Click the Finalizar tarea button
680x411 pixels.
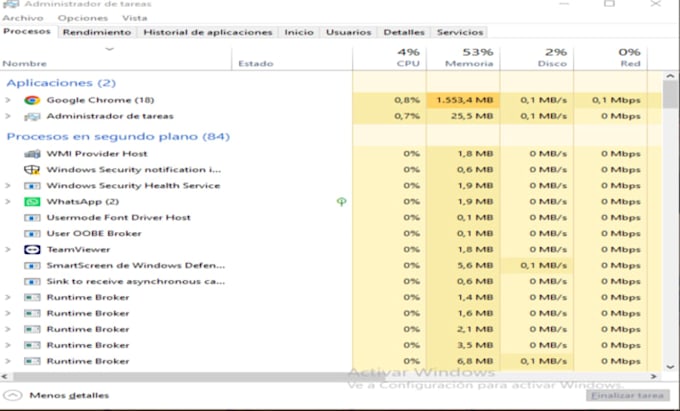[x=627, y=395]
